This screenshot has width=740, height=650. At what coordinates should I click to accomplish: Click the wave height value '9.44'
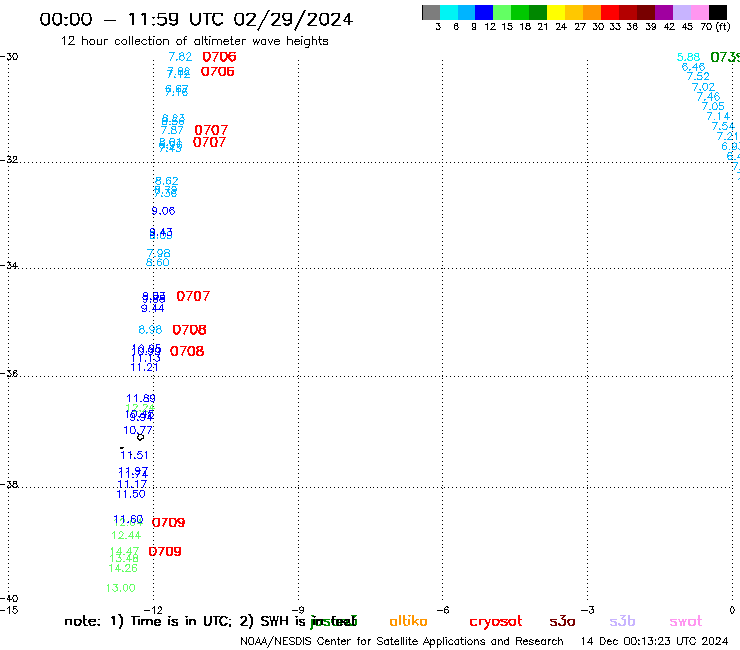point(152,308)
